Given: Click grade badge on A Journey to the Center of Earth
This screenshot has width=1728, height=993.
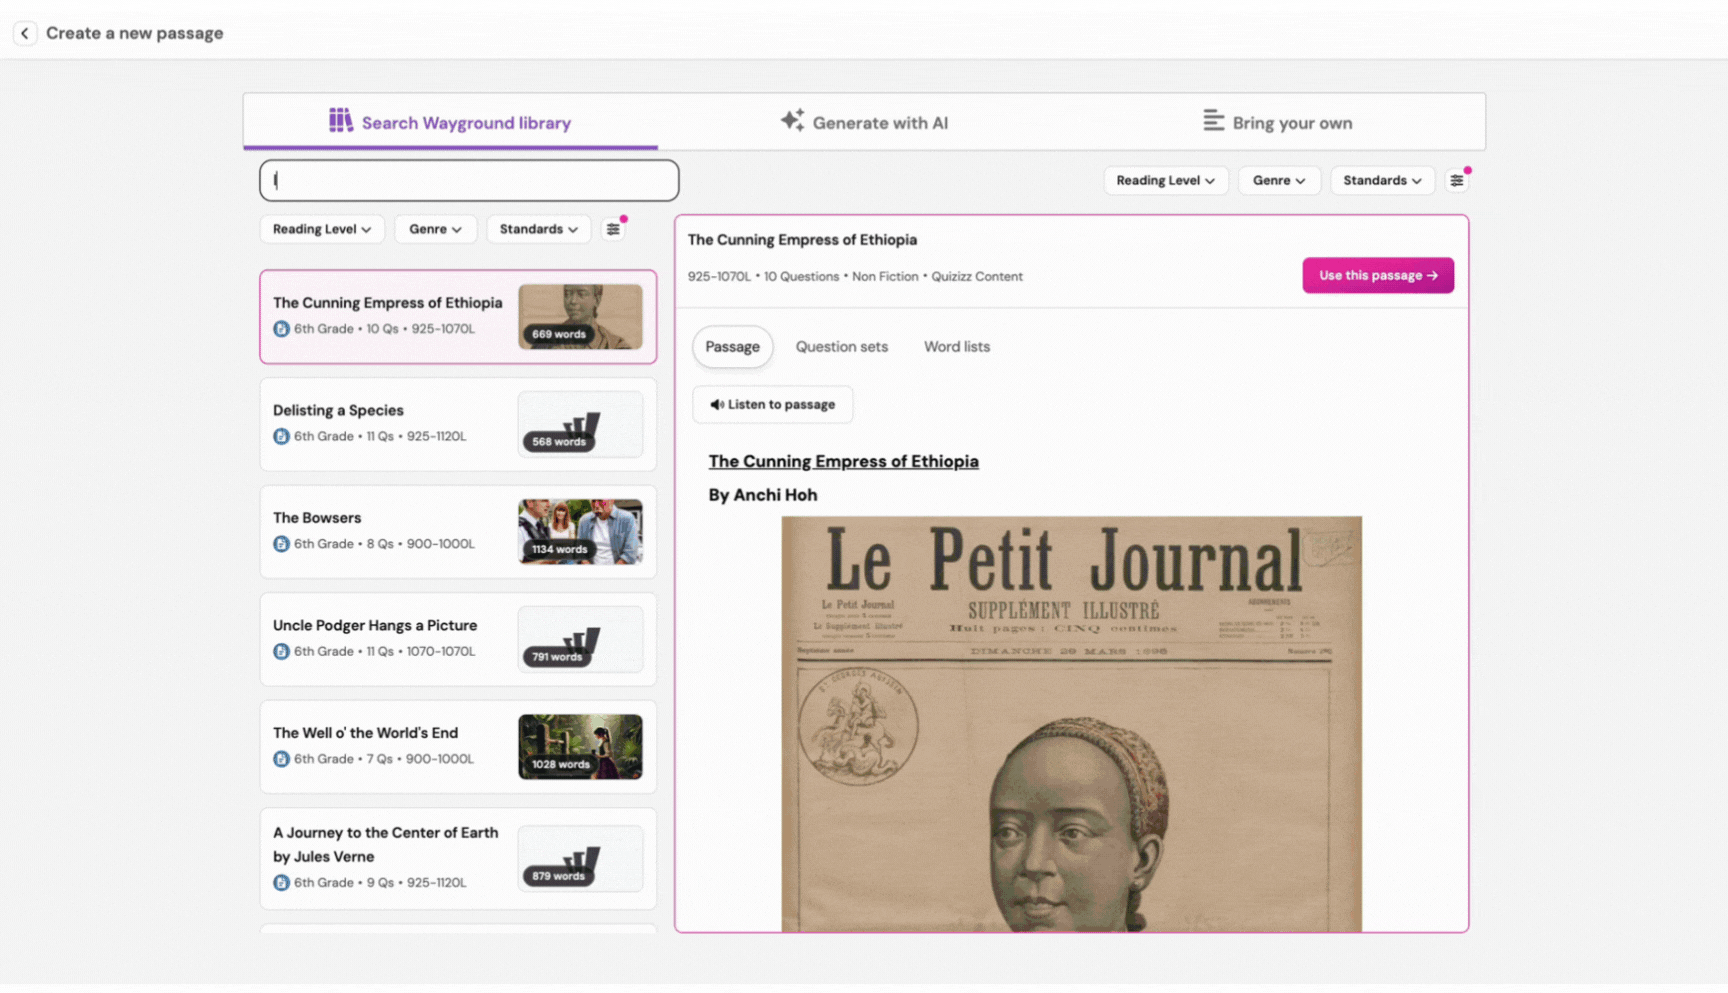Looking at the screenshot, I should point(281,883).
